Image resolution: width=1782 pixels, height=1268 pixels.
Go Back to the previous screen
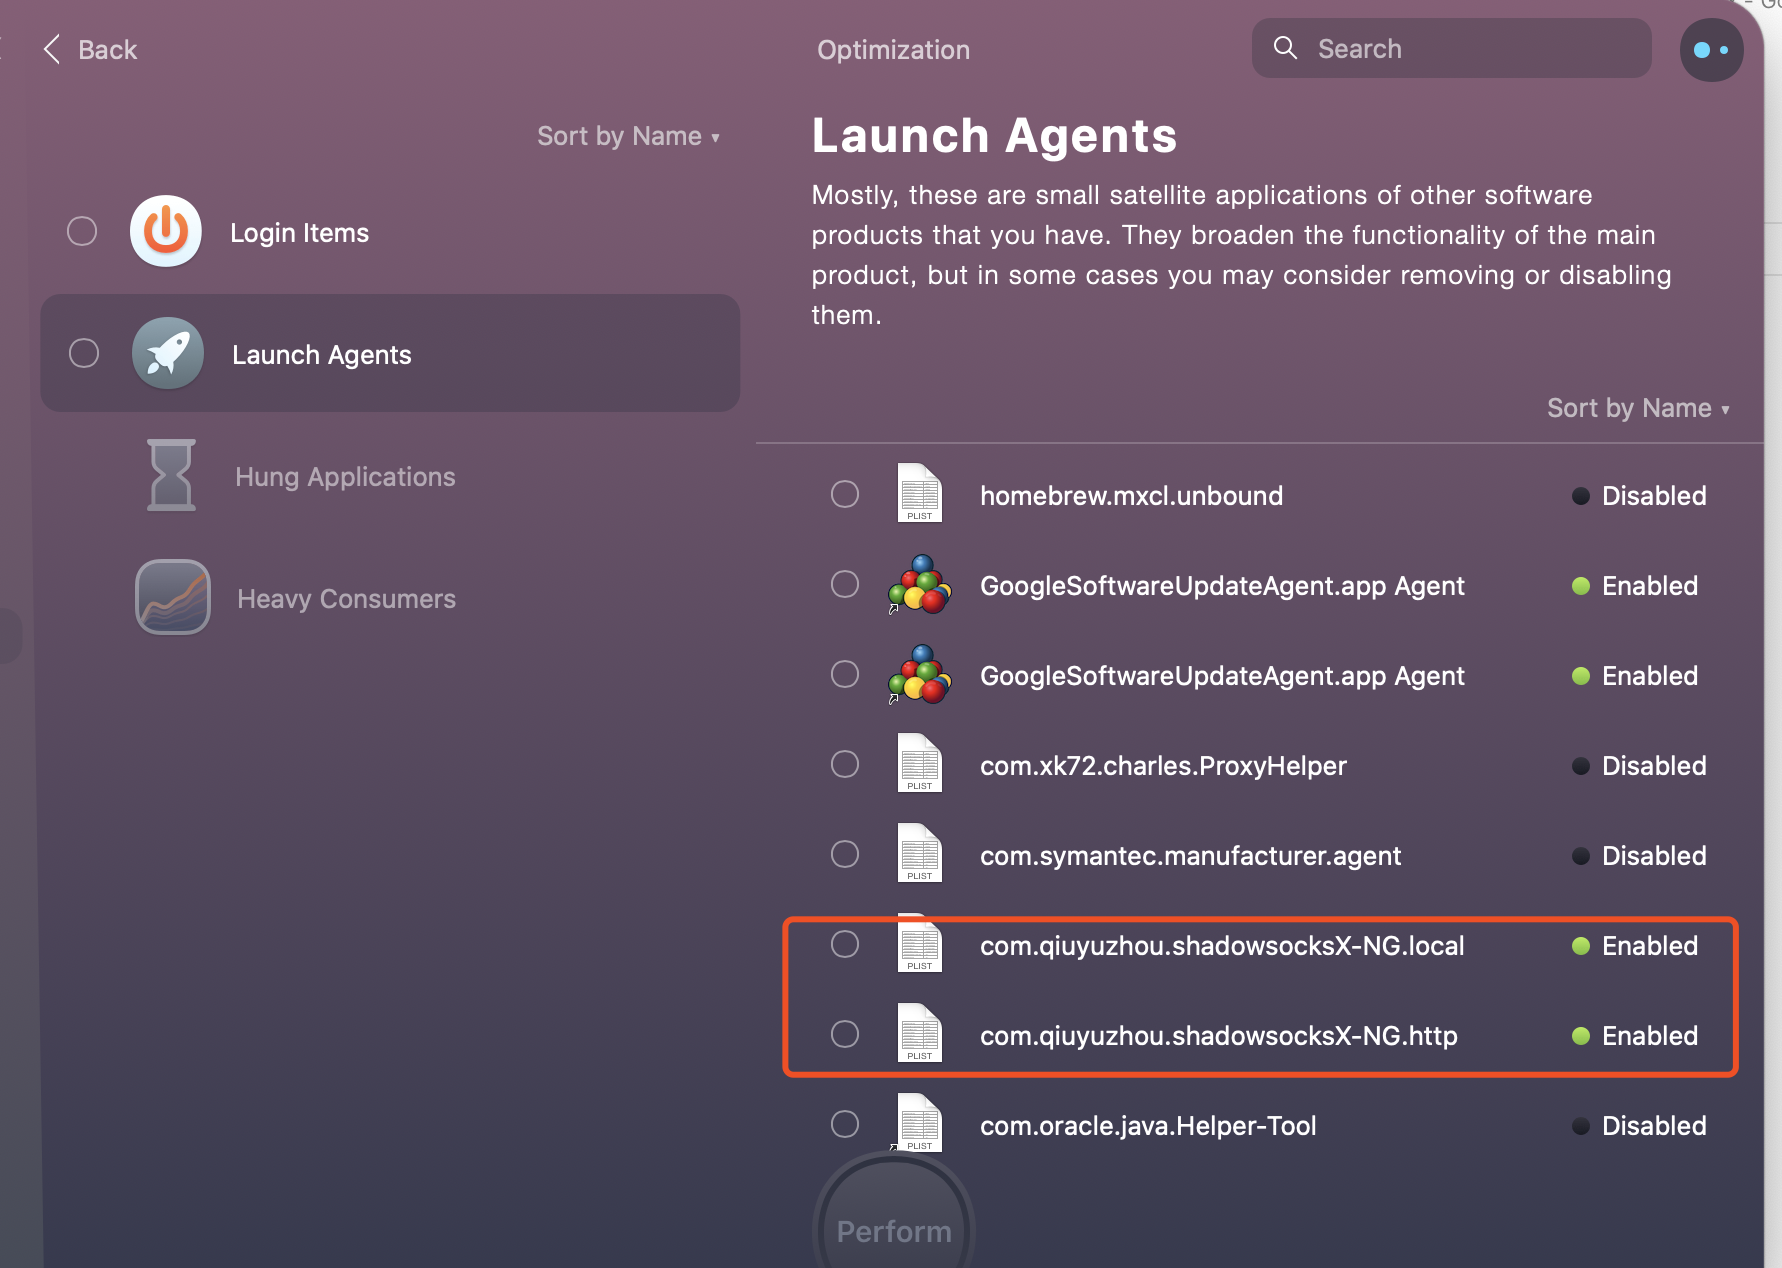91,50
